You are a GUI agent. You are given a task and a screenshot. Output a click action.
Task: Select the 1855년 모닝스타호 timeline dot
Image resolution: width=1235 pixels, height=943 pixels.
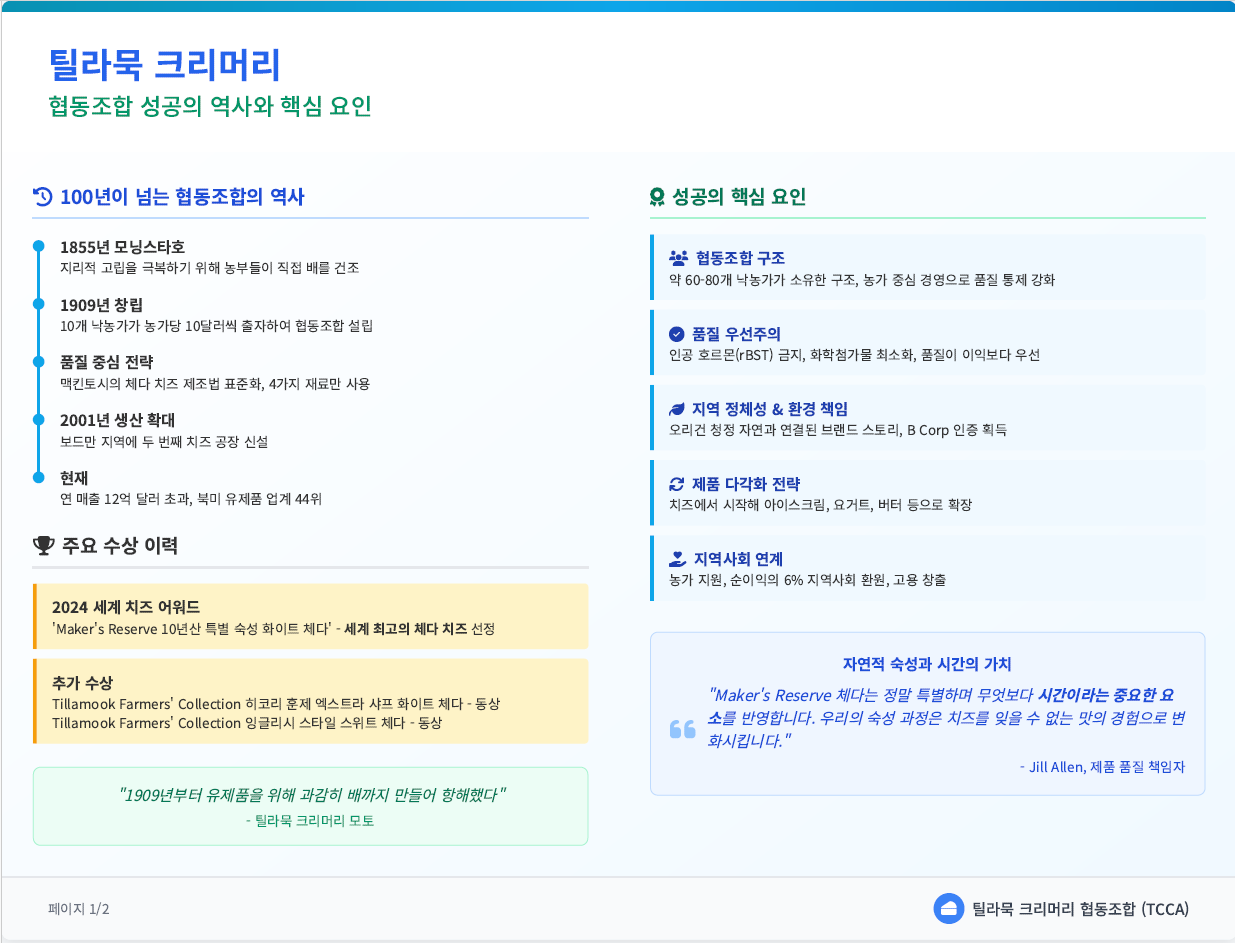39,246
